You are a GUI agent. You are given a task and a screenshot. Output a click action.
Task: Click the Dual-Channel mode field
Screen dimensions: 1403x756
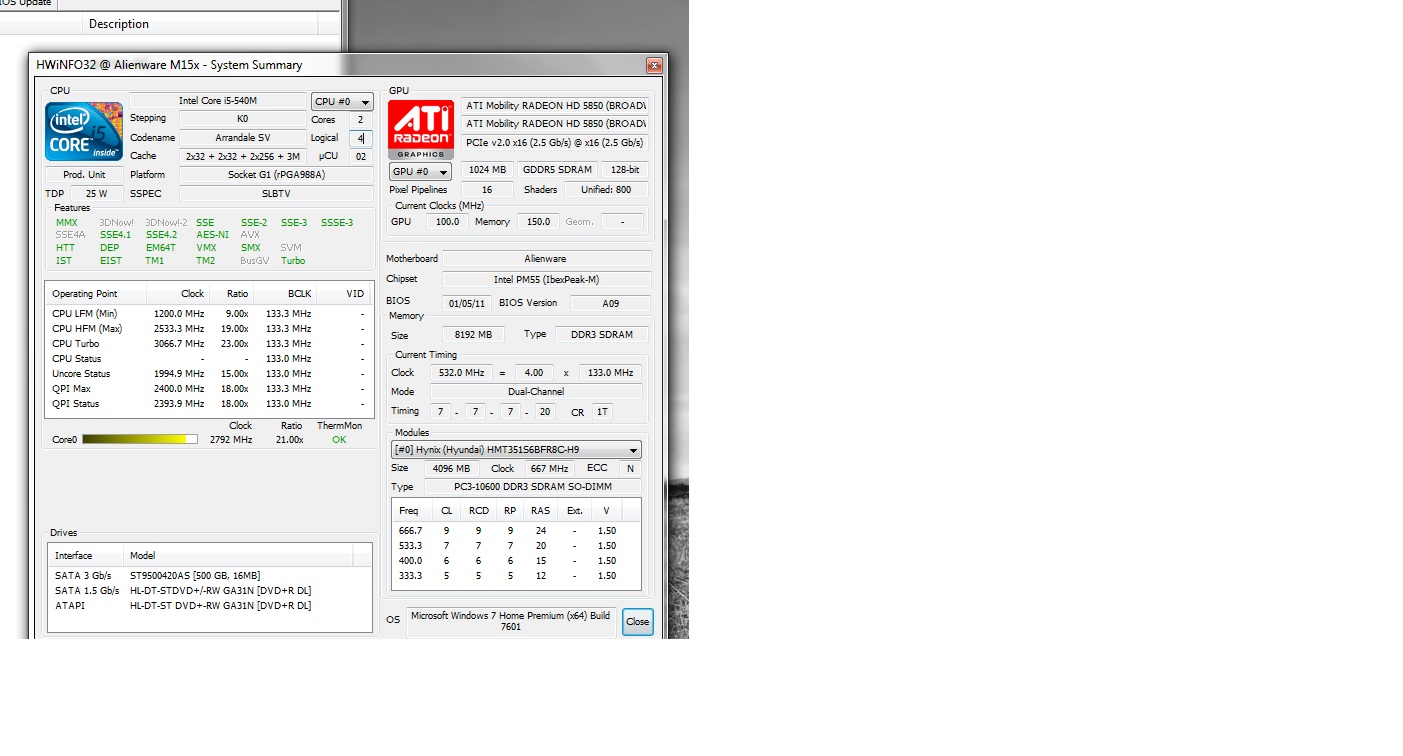(x=536, y=392)
